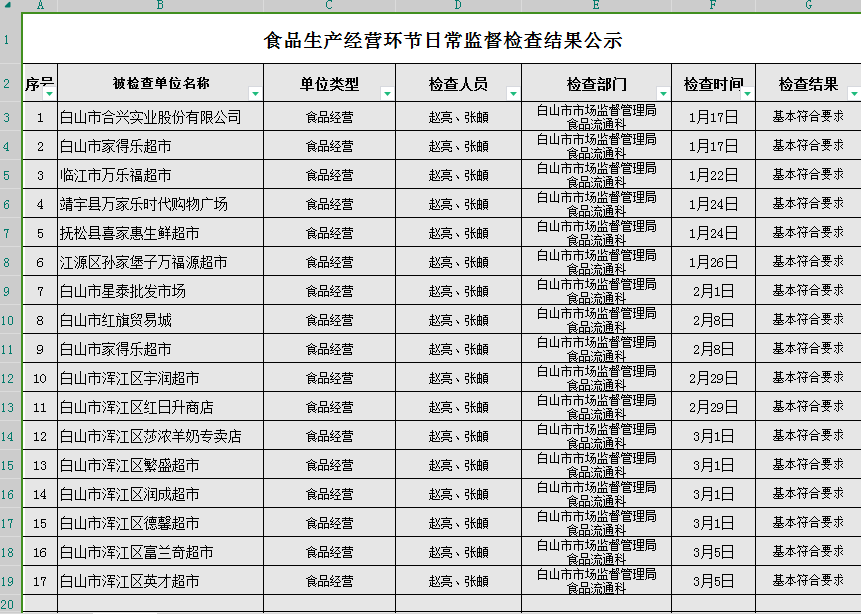Viewport: 861px width, 614px height.
Task: Select cell 白山市浑江区英才超市
Action: click(x=160, y=581)
